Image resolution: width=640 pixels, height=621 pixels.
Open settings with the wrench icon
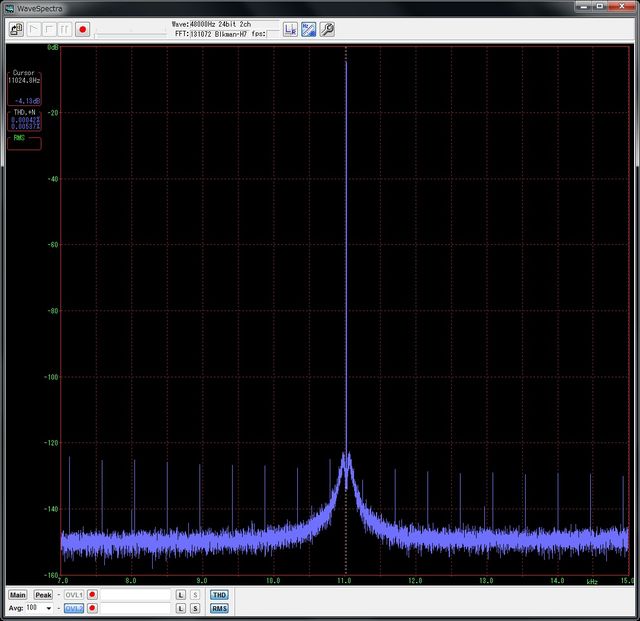(x=327, y=29)
